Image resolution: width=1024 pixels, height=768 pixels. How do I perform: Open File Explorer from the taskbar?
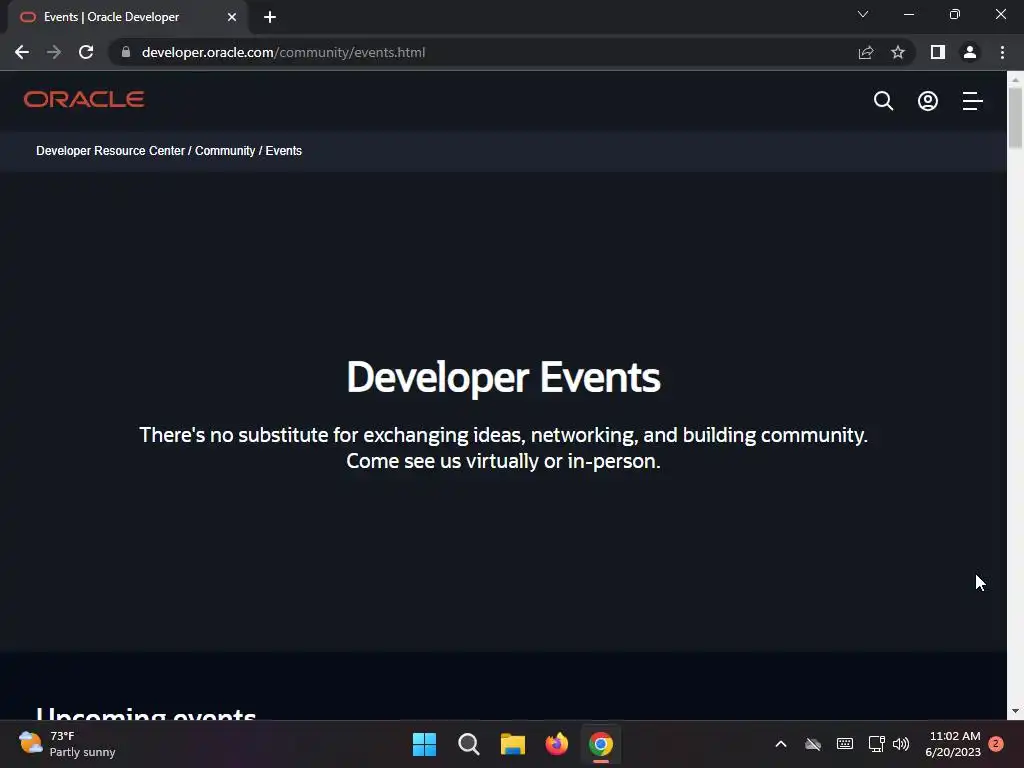513,744
